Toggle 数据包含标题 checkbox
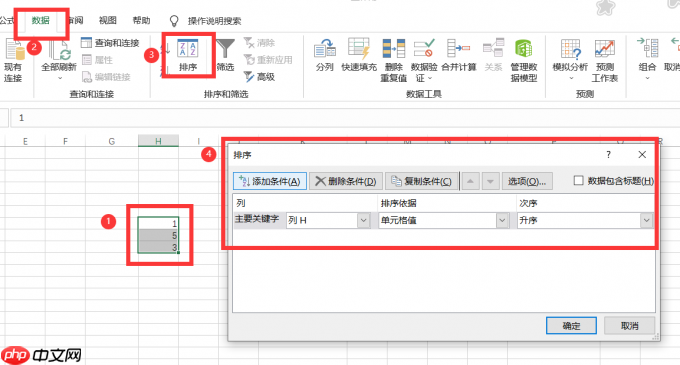The height and width of the screenshot is (365, 680). coord(579,180)
